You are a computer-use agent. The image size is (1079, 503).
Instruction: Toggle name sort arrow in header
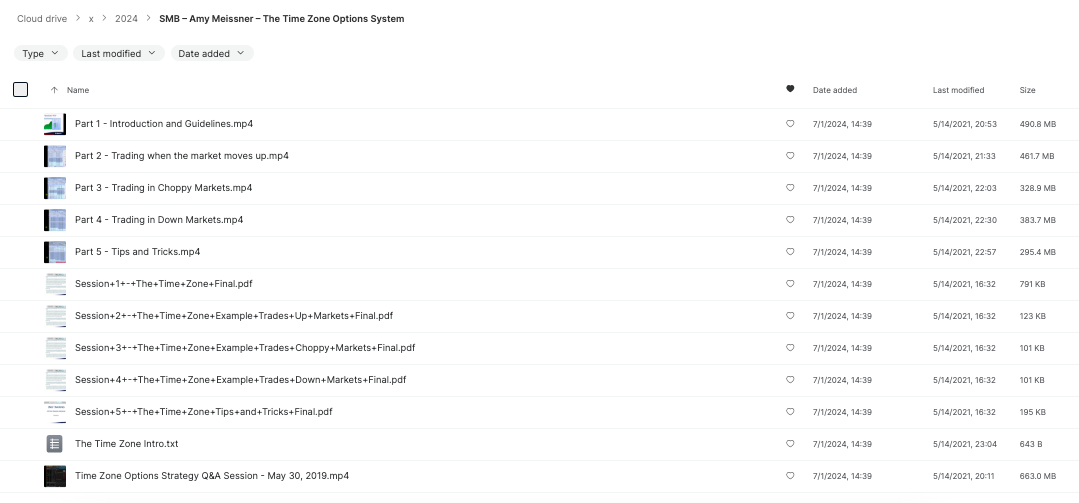(54, 90)
